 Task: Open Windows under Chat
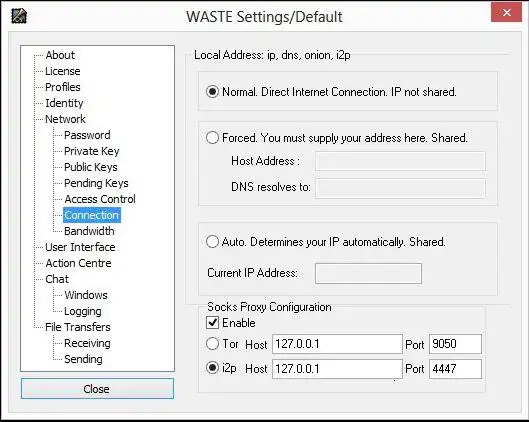tap(86, 295)
